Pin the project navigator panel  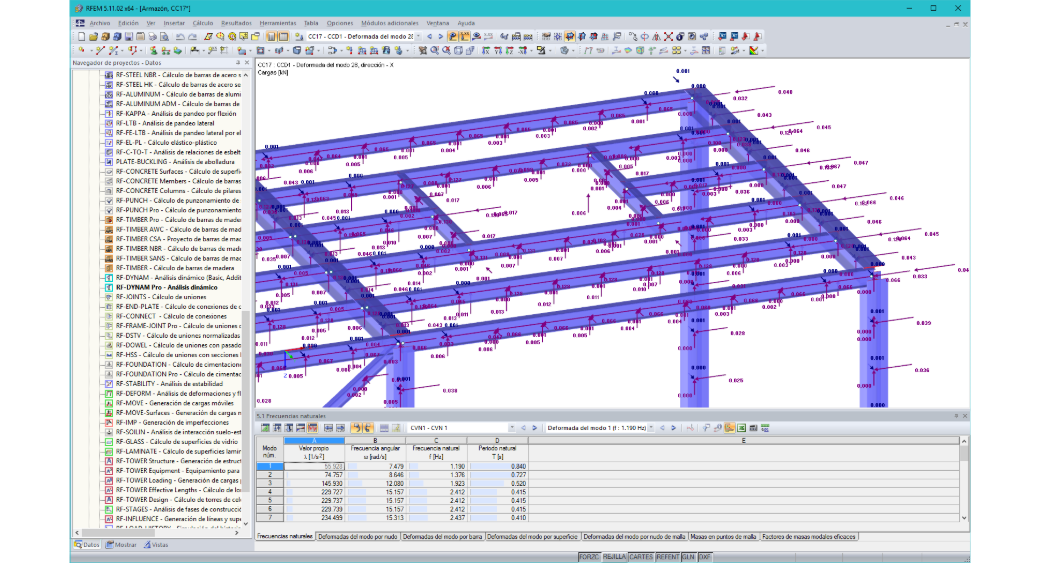pos(238,63)
